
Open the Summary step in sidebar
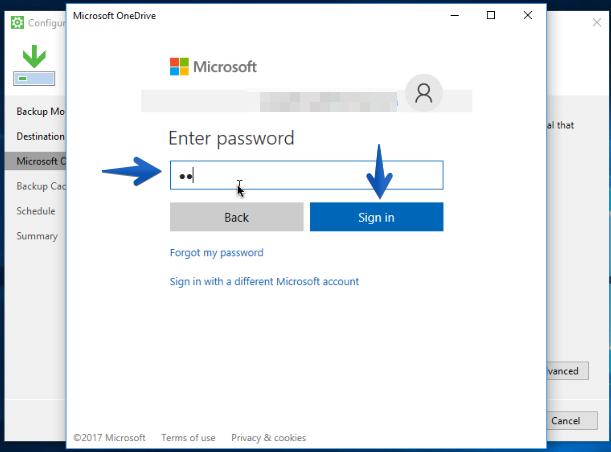click(x=37, y=236)
